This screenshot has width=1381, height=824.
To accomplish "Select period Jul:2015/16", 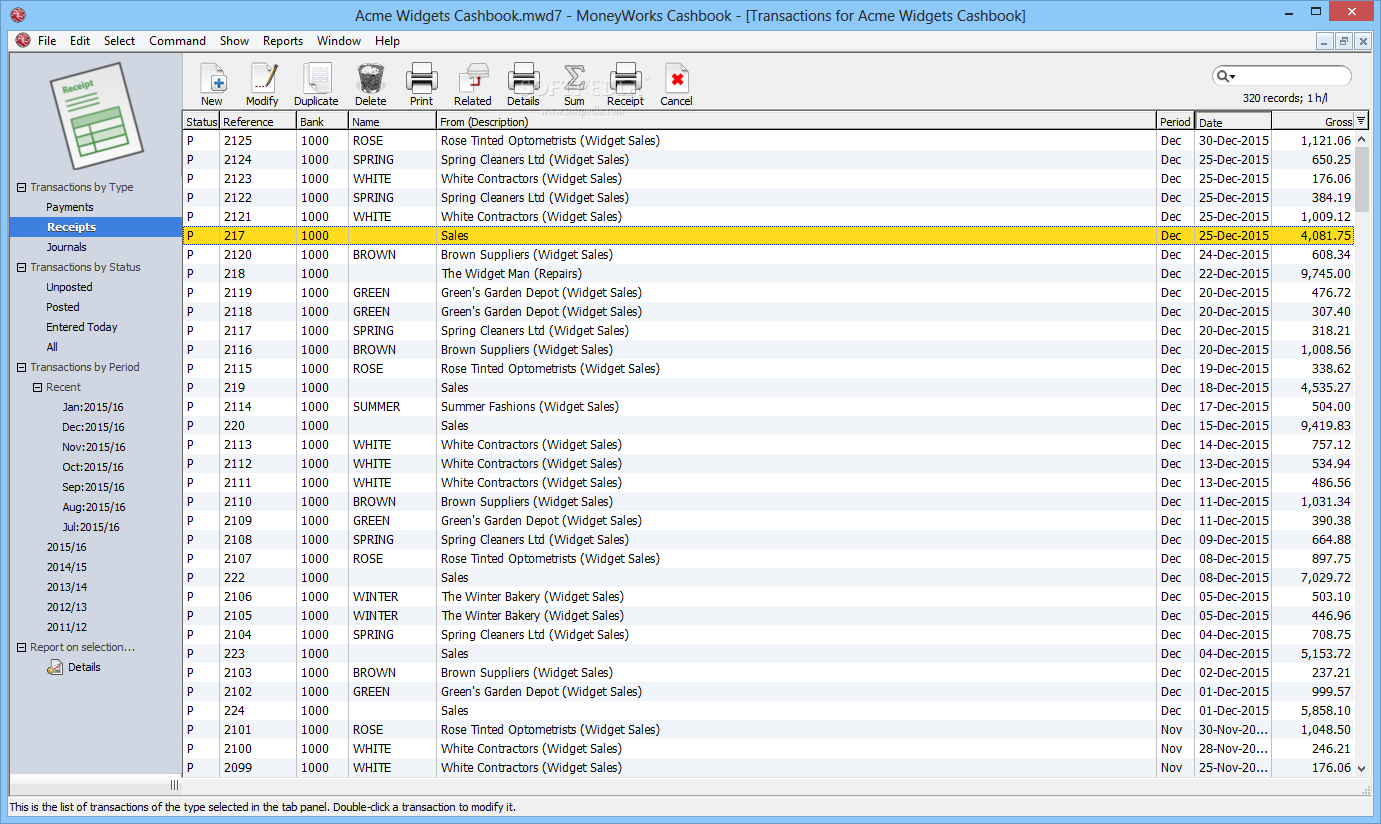I will [x=91, y=527].
